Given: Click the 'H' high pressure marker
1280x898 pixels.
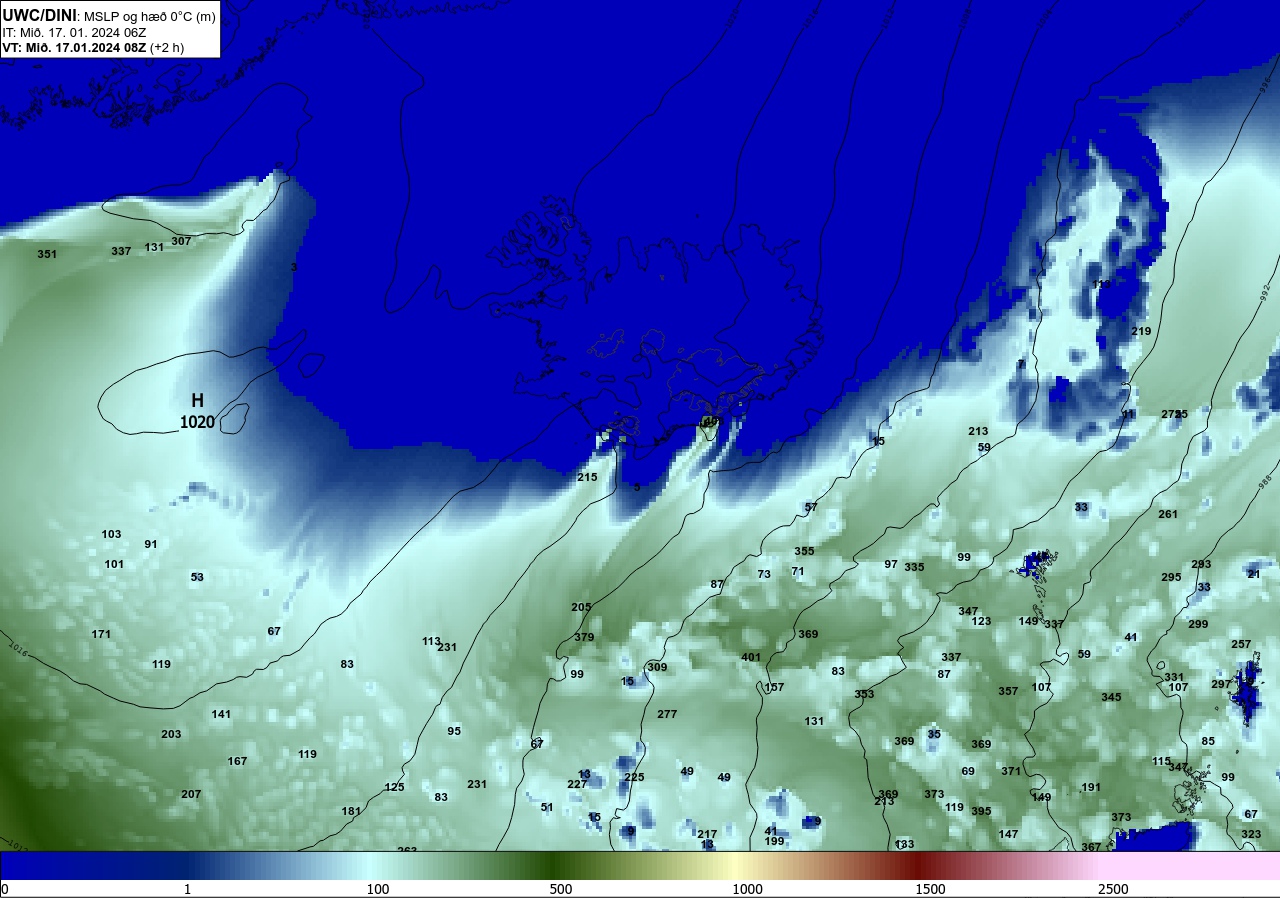Looking at the screenshot, I should click(197, 401).
